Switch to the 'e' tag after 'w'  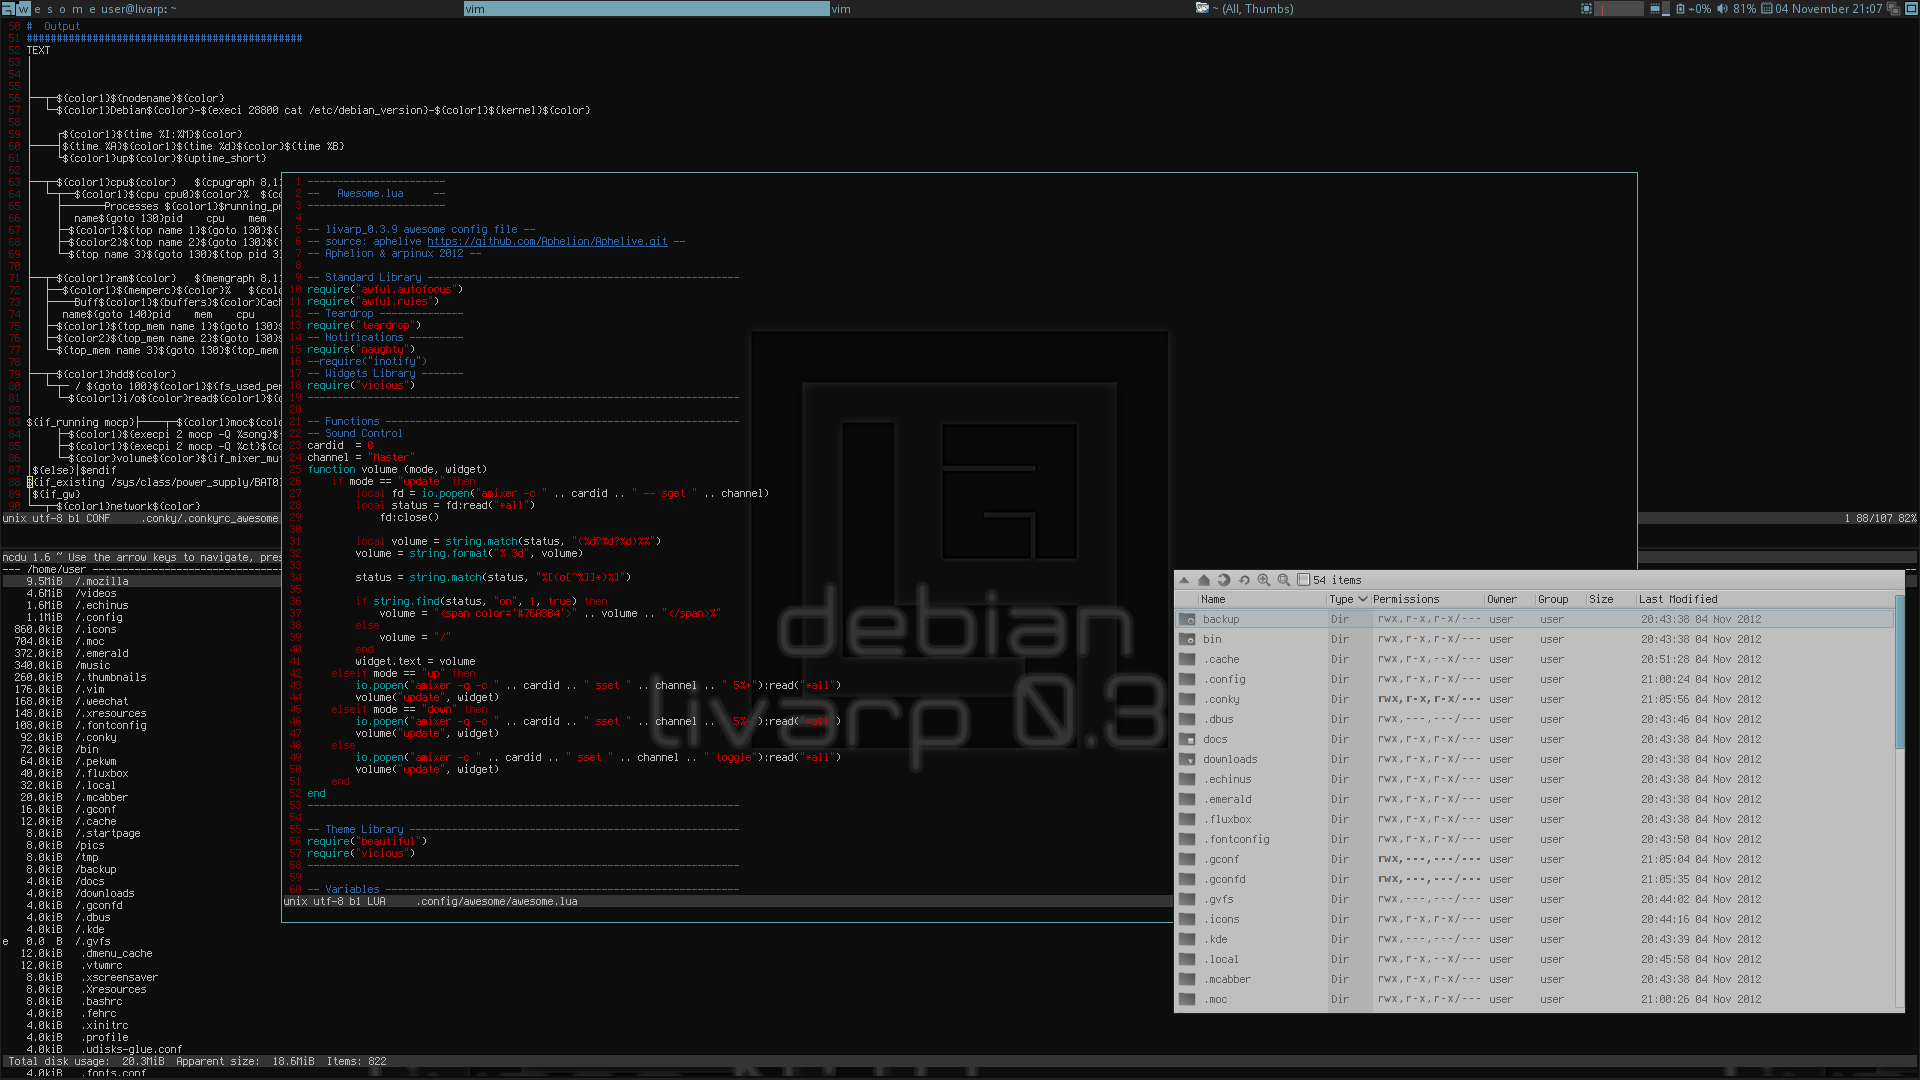click(37, 9)
